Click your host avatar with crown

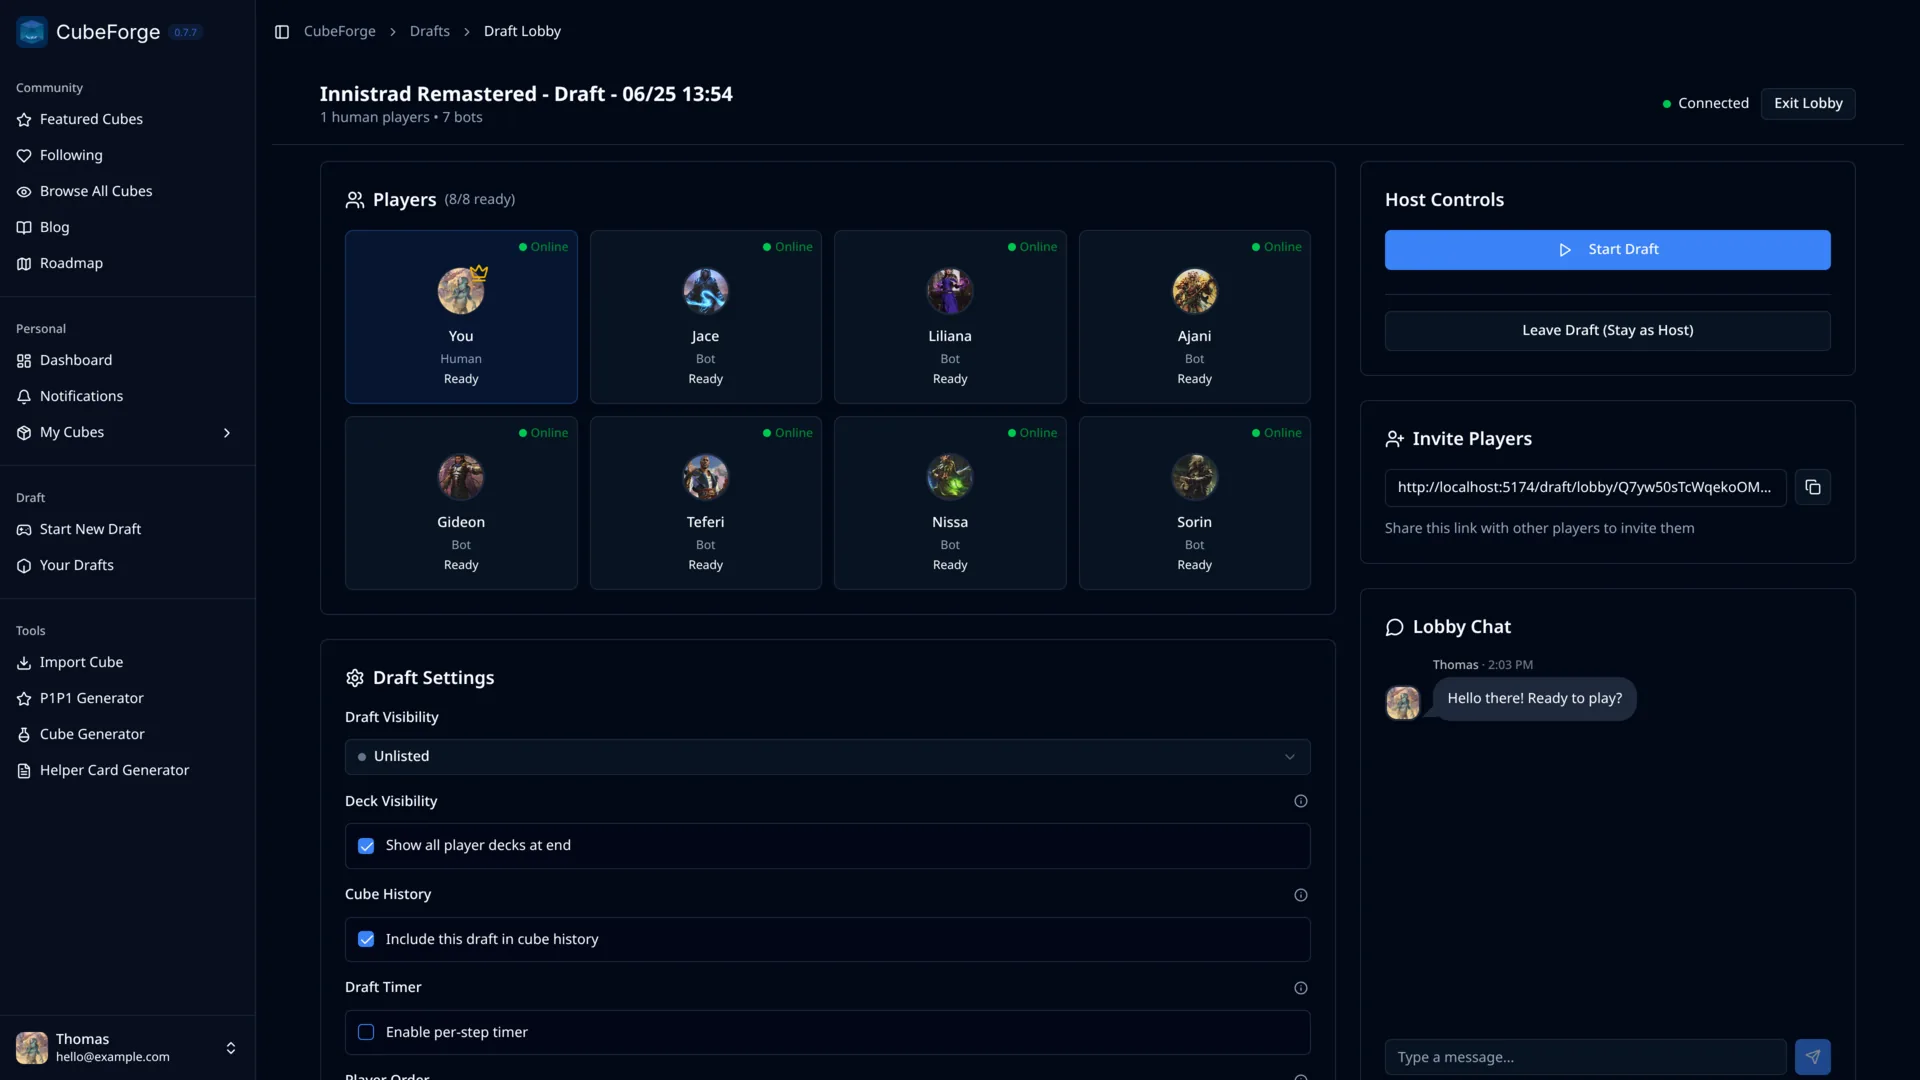point(461,291)
